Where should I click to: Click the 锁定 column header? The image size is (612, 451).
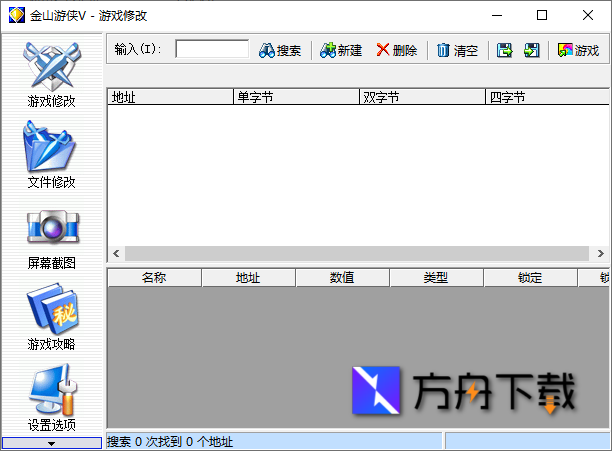point(530,278)
